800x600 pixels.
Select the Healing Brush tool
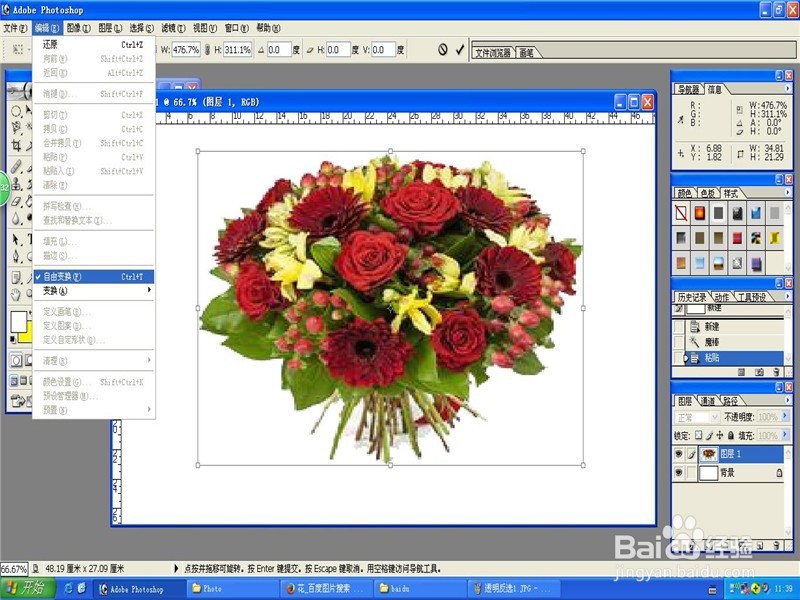pos(16,166)
